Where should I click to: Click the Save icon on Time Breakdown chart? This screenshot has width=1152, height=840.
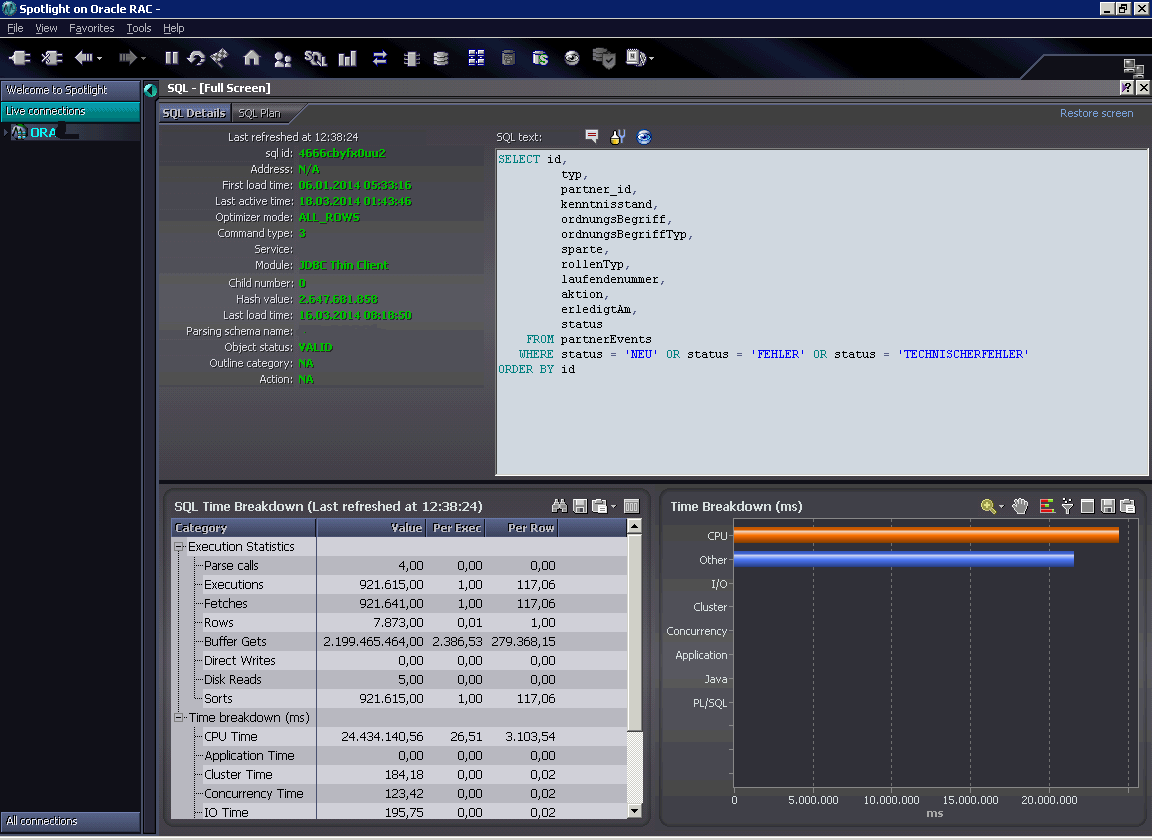pos(1108,506)
